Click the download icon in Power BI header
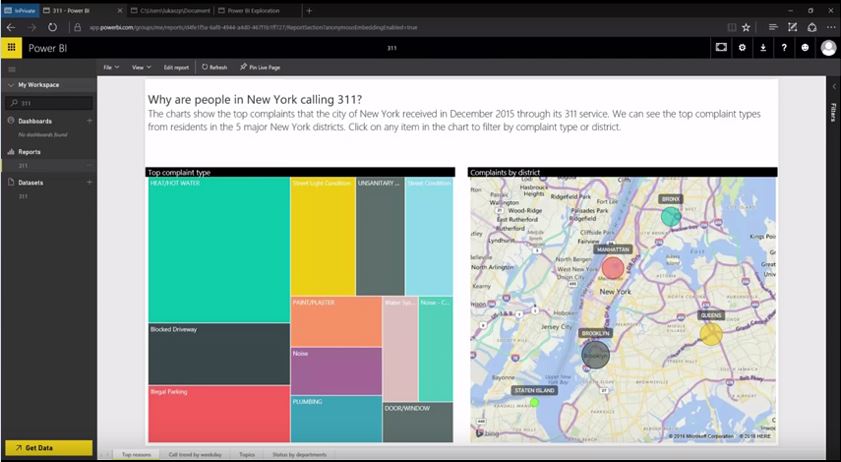This screenshot has width=841, height=462. tap(763, 48)
